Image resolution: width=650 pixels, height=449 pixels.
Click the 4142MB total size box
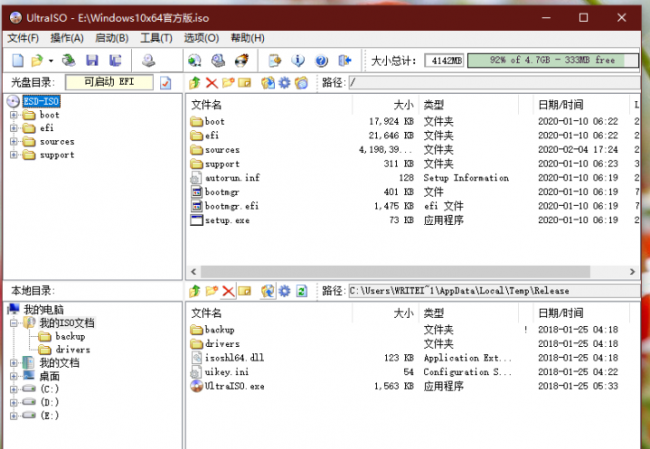pyautogui.click(x=444, y=61)
